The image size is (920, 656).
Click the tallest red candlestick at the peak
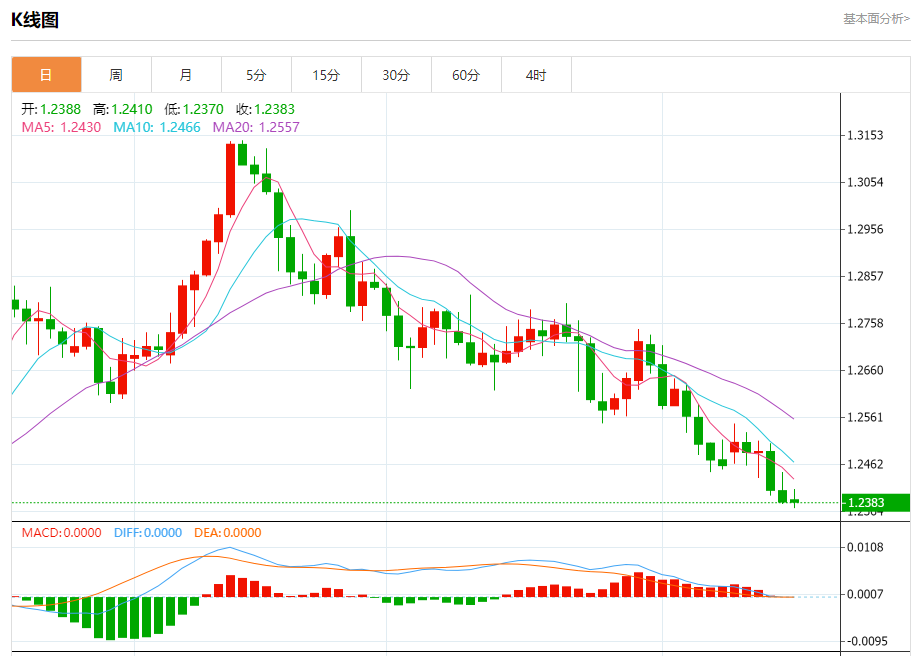pyautogui.click(x=231, y=179)
